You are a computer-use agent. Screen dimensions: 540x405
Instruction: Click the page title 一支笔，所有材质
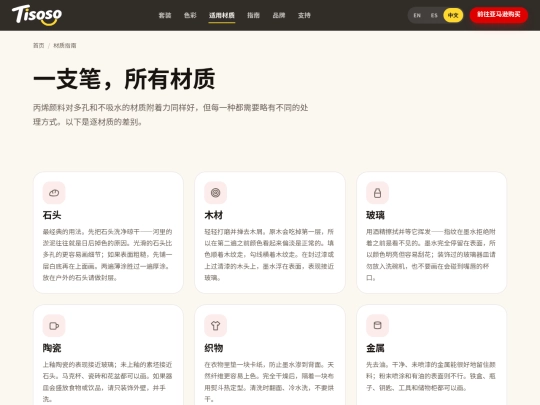124,79
